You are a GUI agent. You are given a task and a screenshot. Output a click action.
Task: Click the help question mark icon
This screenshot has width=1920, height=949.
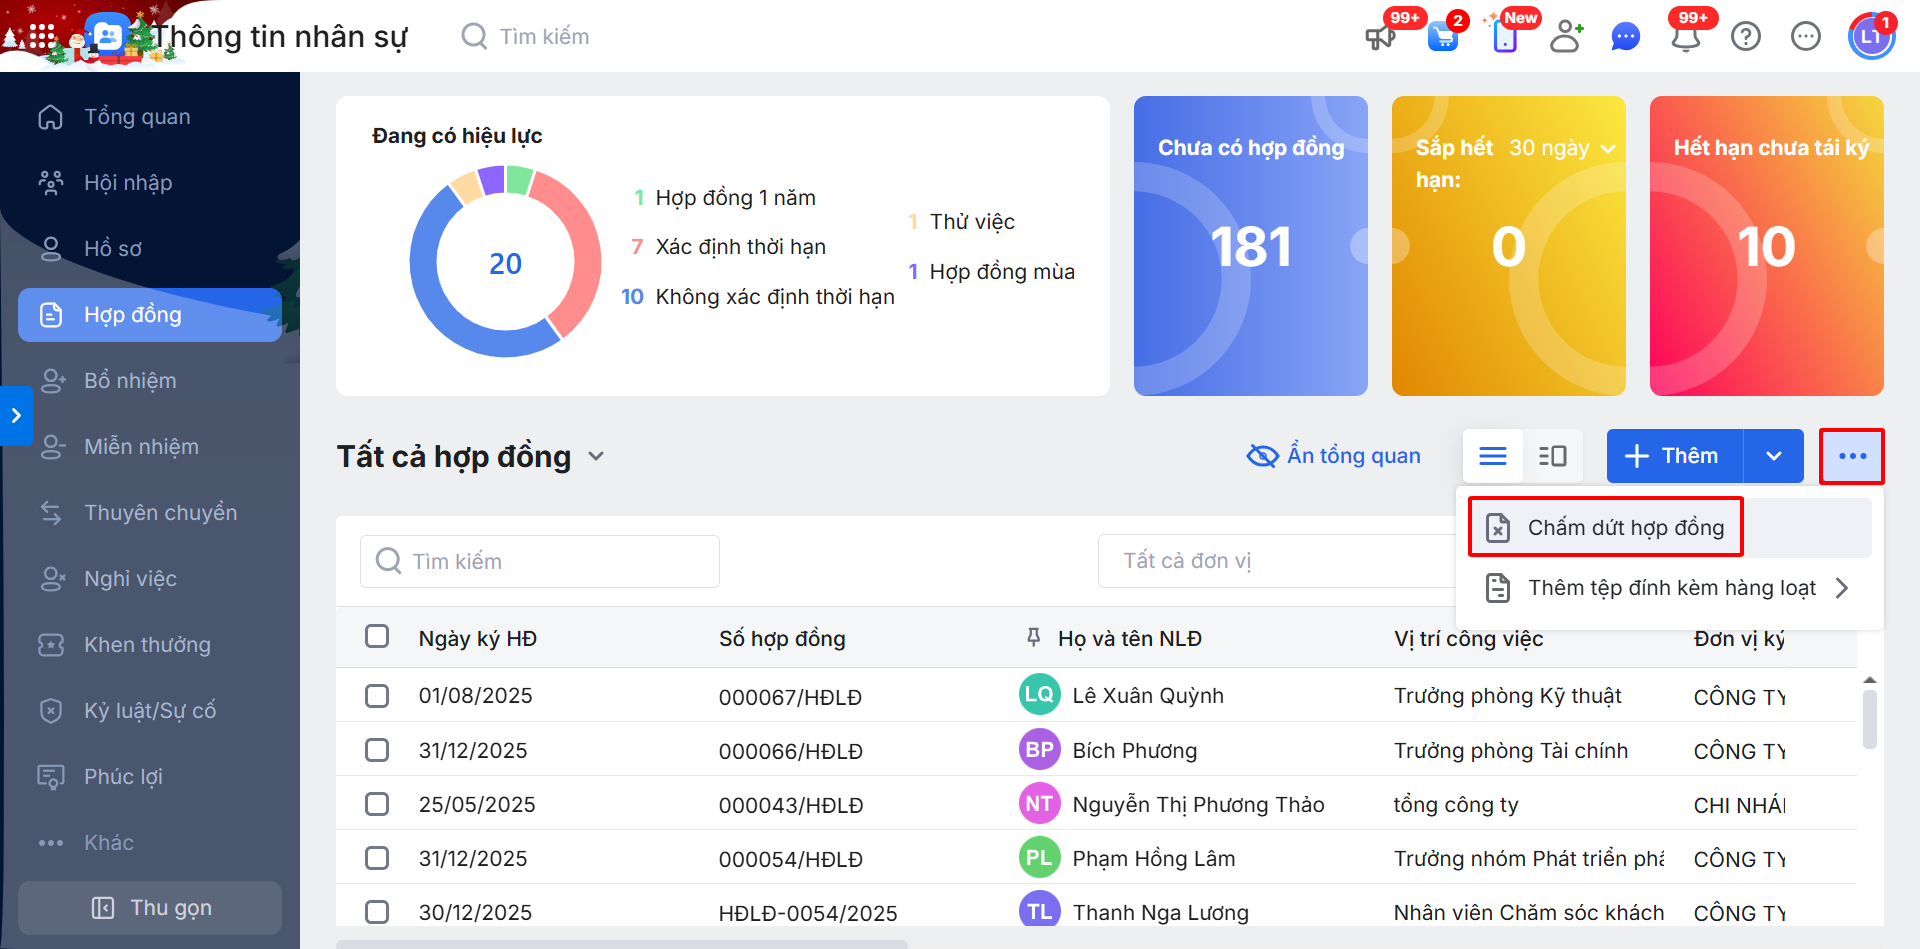pos(1746,37)
